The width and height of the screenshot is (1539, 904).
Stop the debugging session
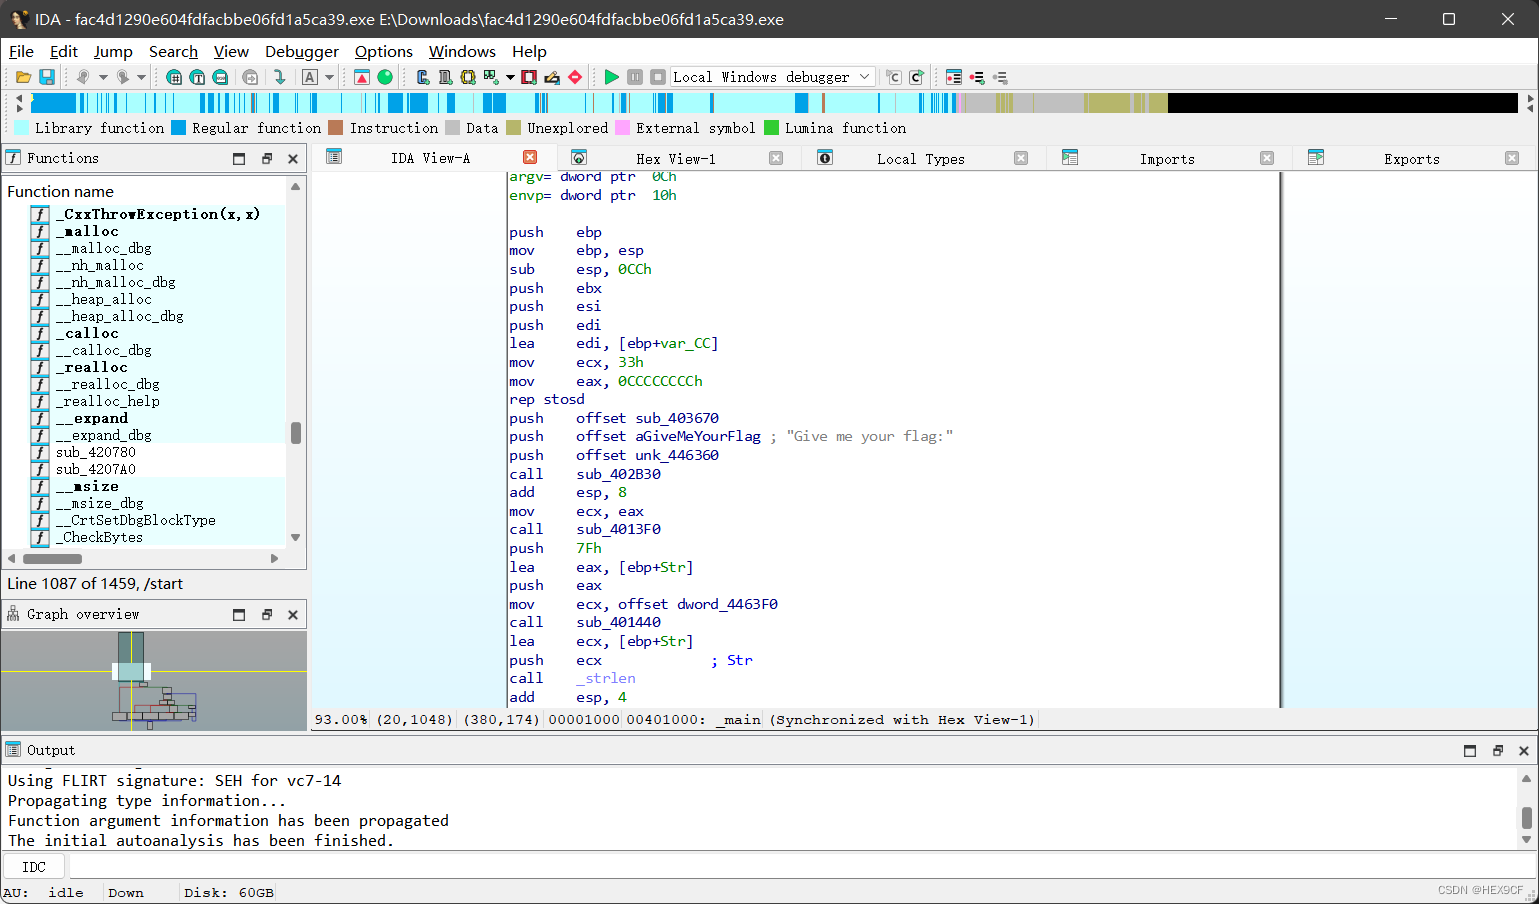(657, 77)
